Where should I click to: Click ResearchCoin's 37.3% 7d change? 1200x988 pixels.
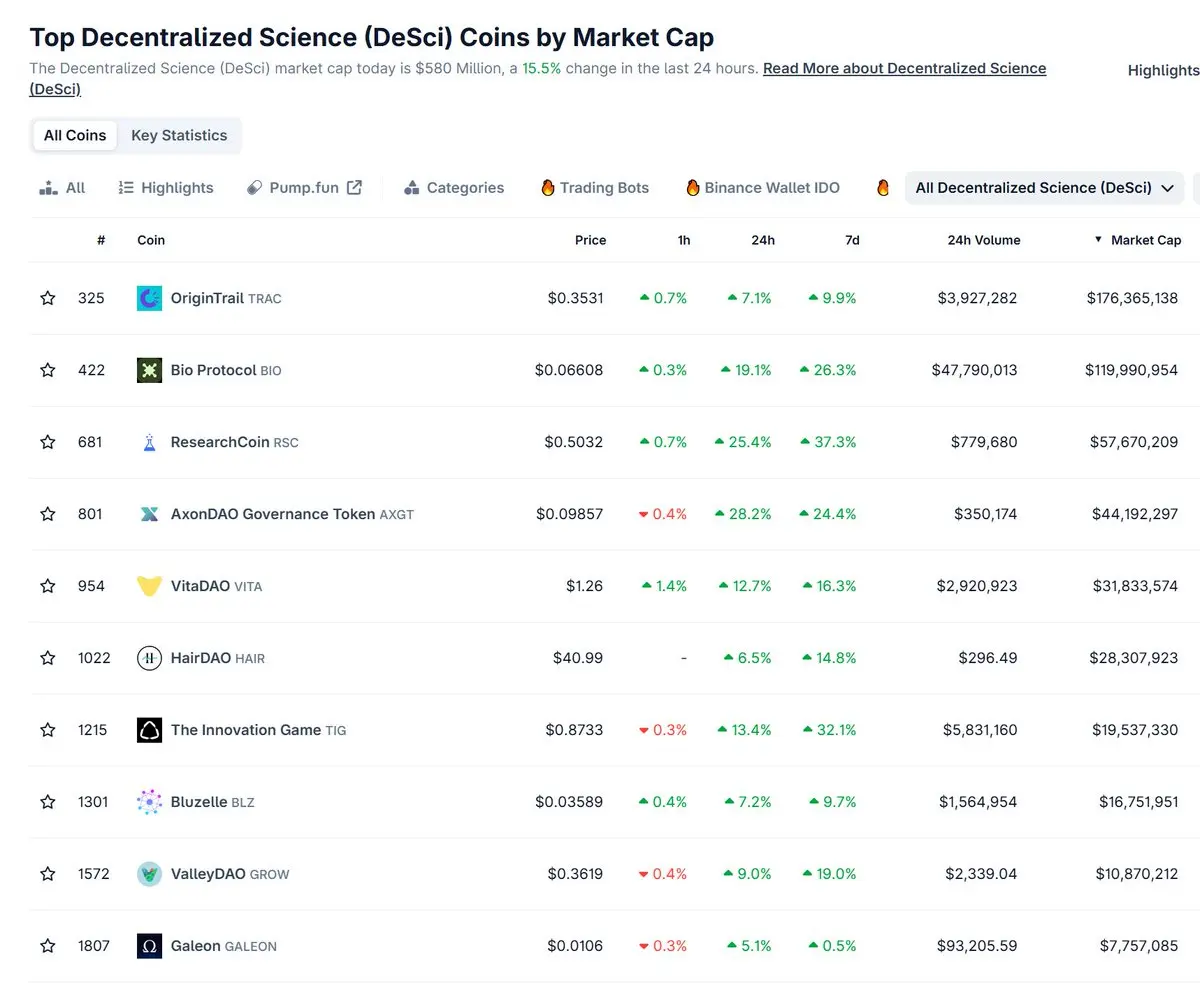[828, 442]
